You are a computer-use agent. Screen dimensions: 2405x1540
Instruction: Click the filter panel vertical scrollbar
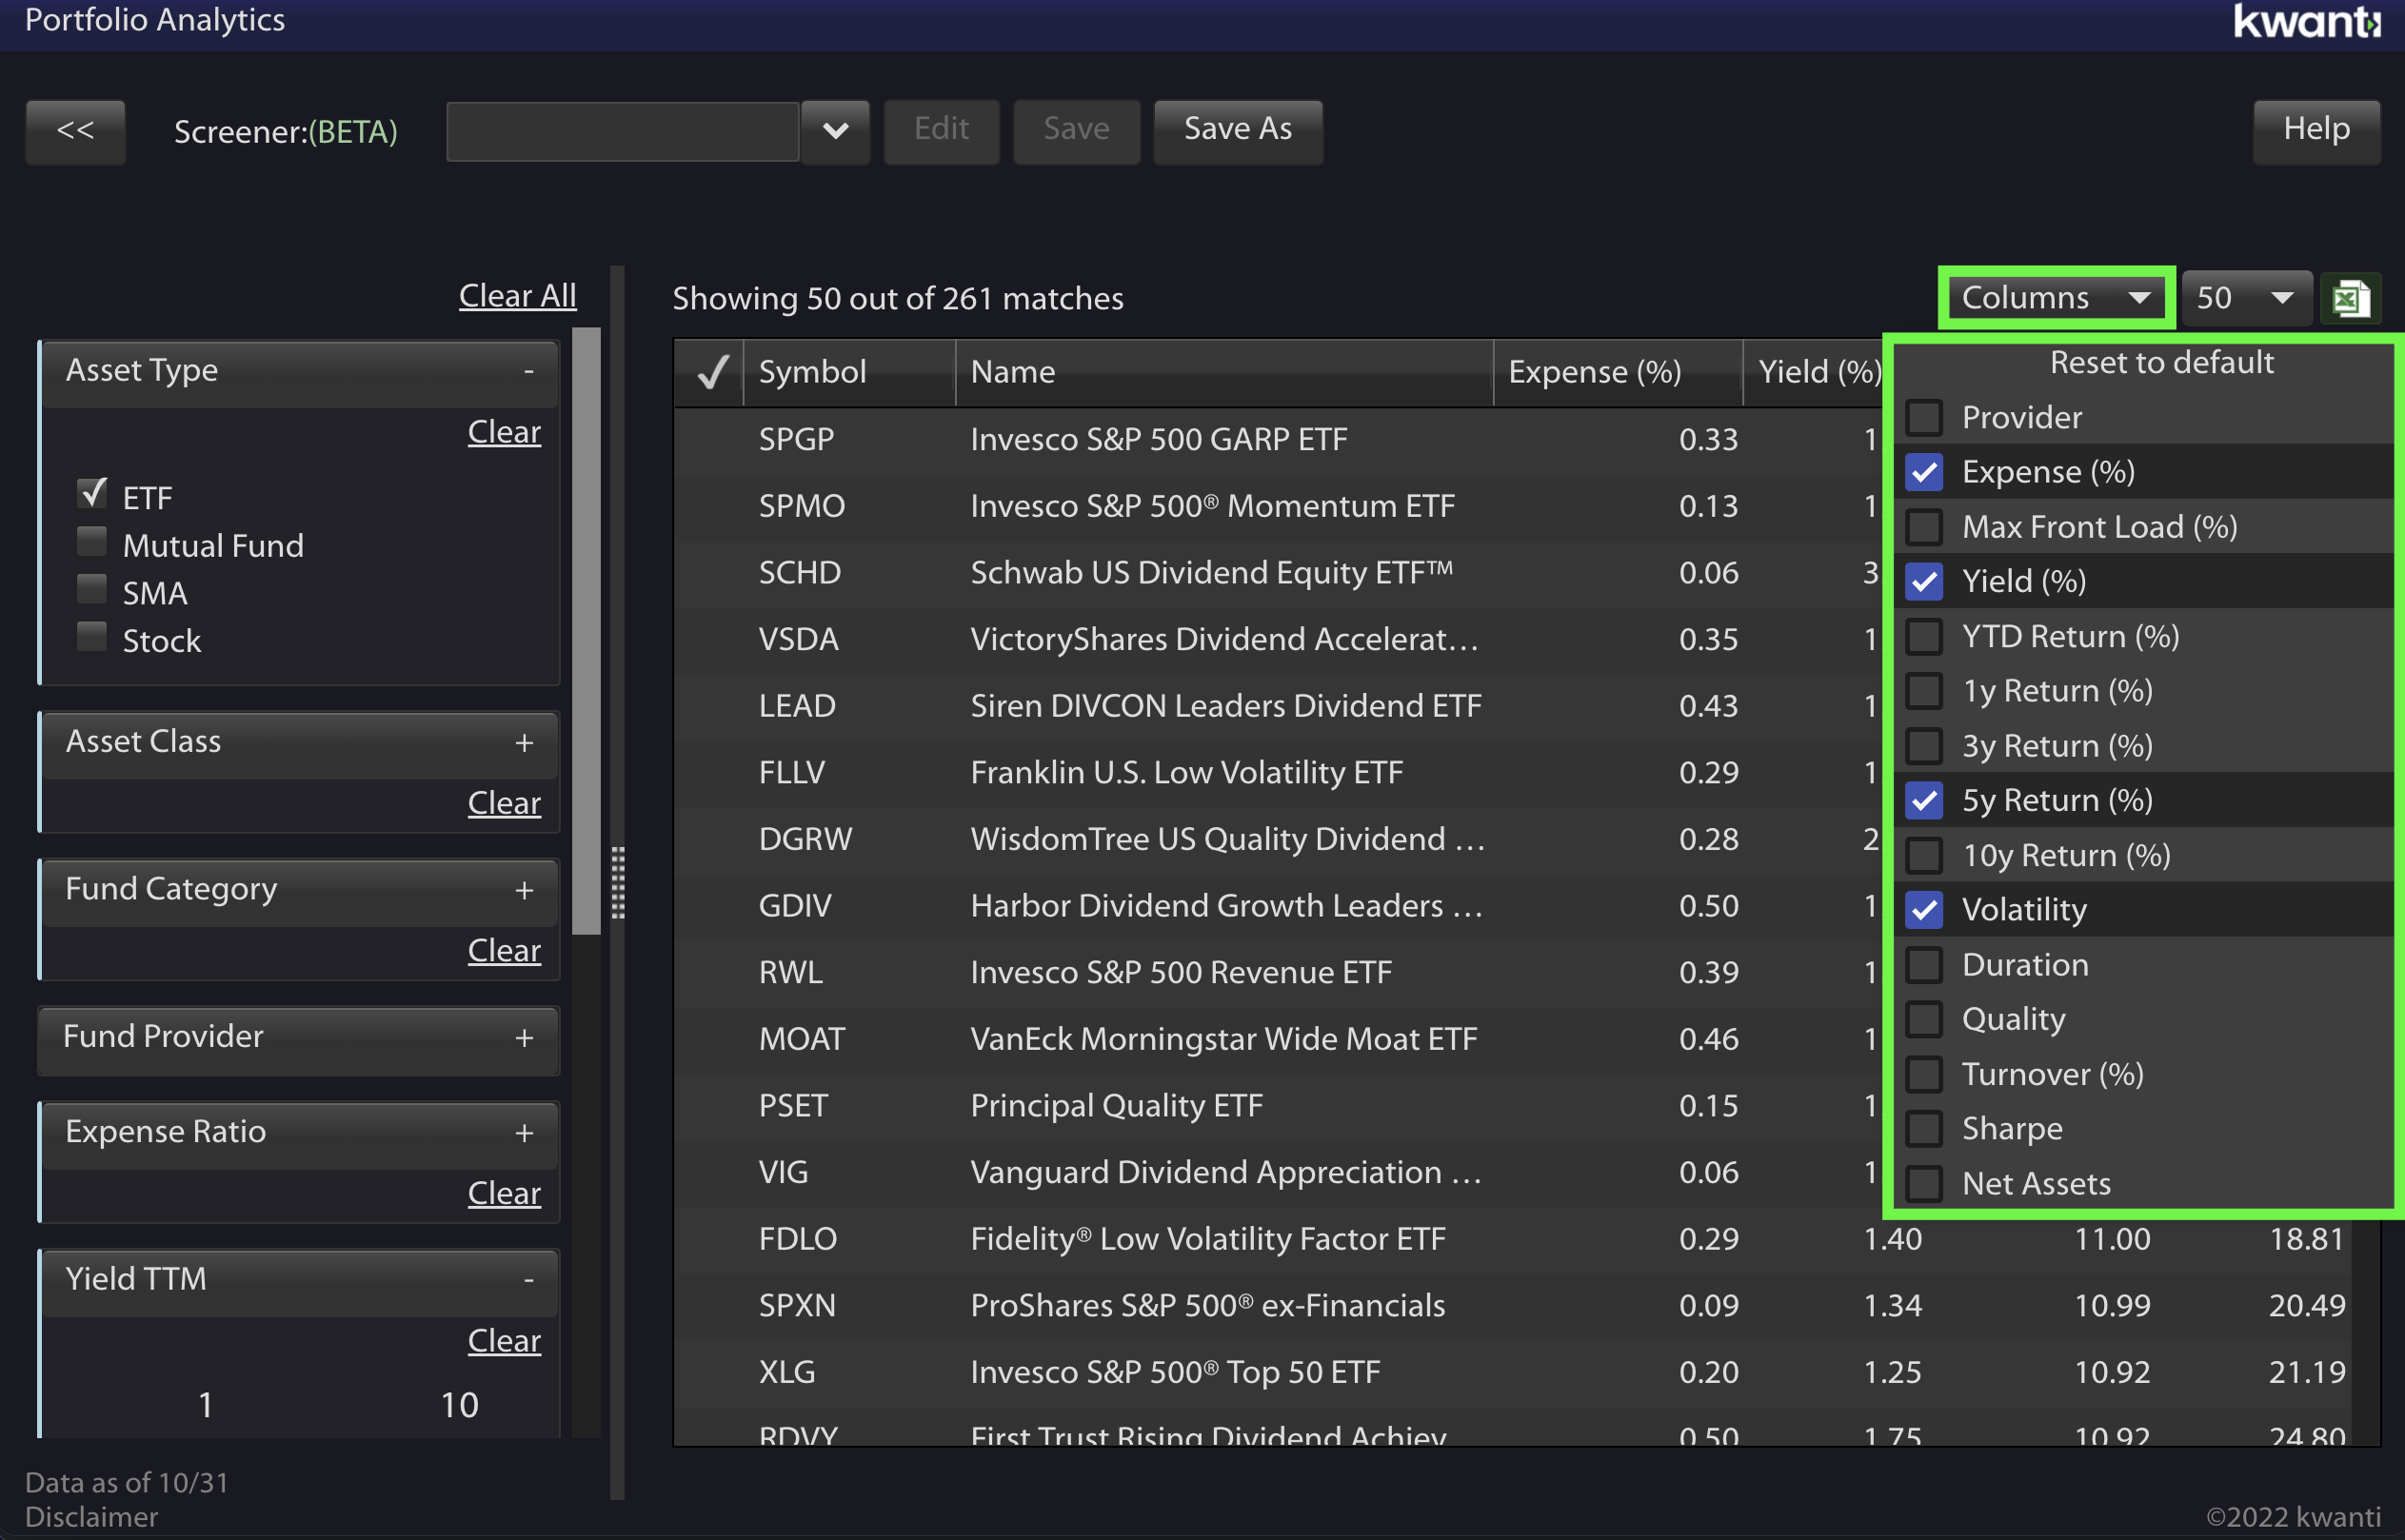point(586,632)
